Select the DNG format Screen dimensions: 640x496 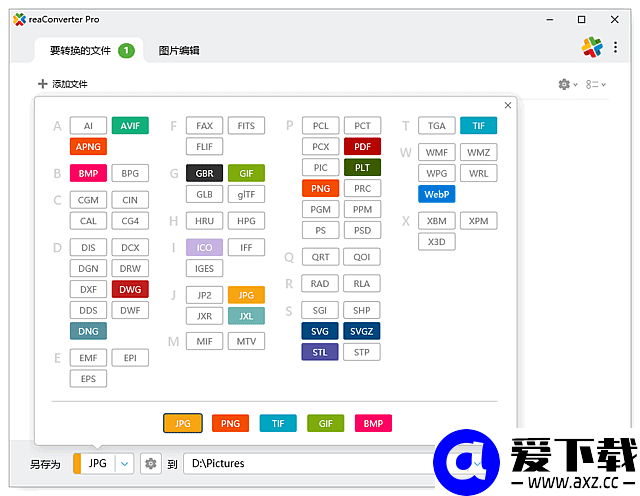pyautogui.click(x=88, y=331)
